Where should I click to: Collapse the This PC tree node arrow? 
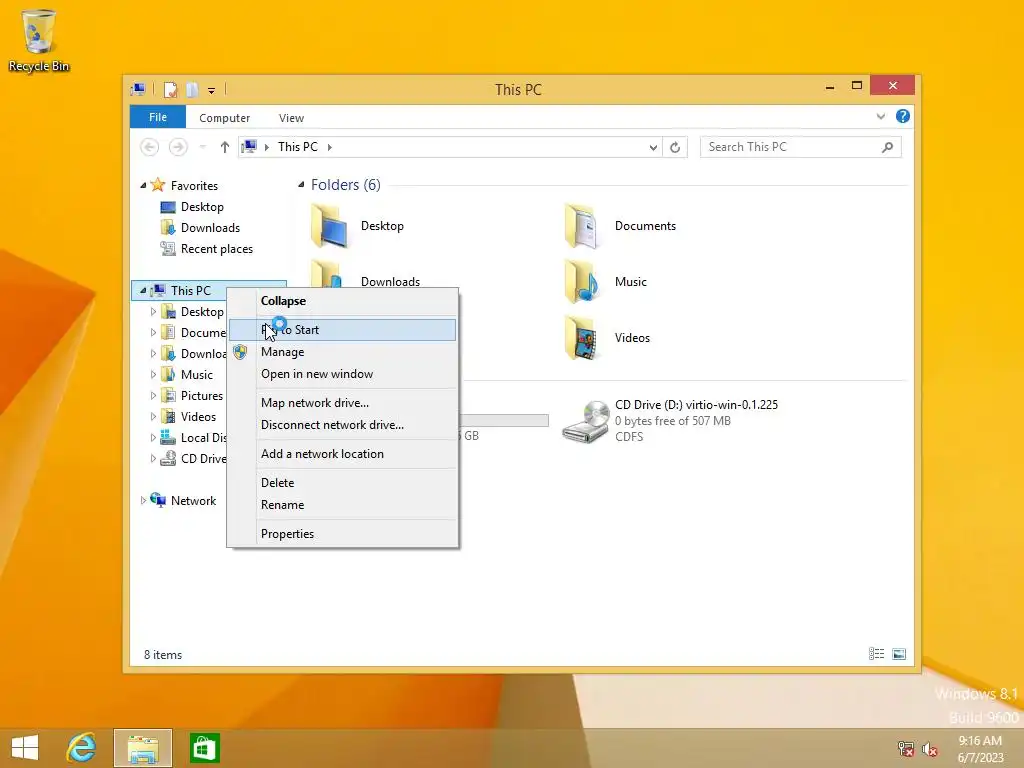pos(143,291)
